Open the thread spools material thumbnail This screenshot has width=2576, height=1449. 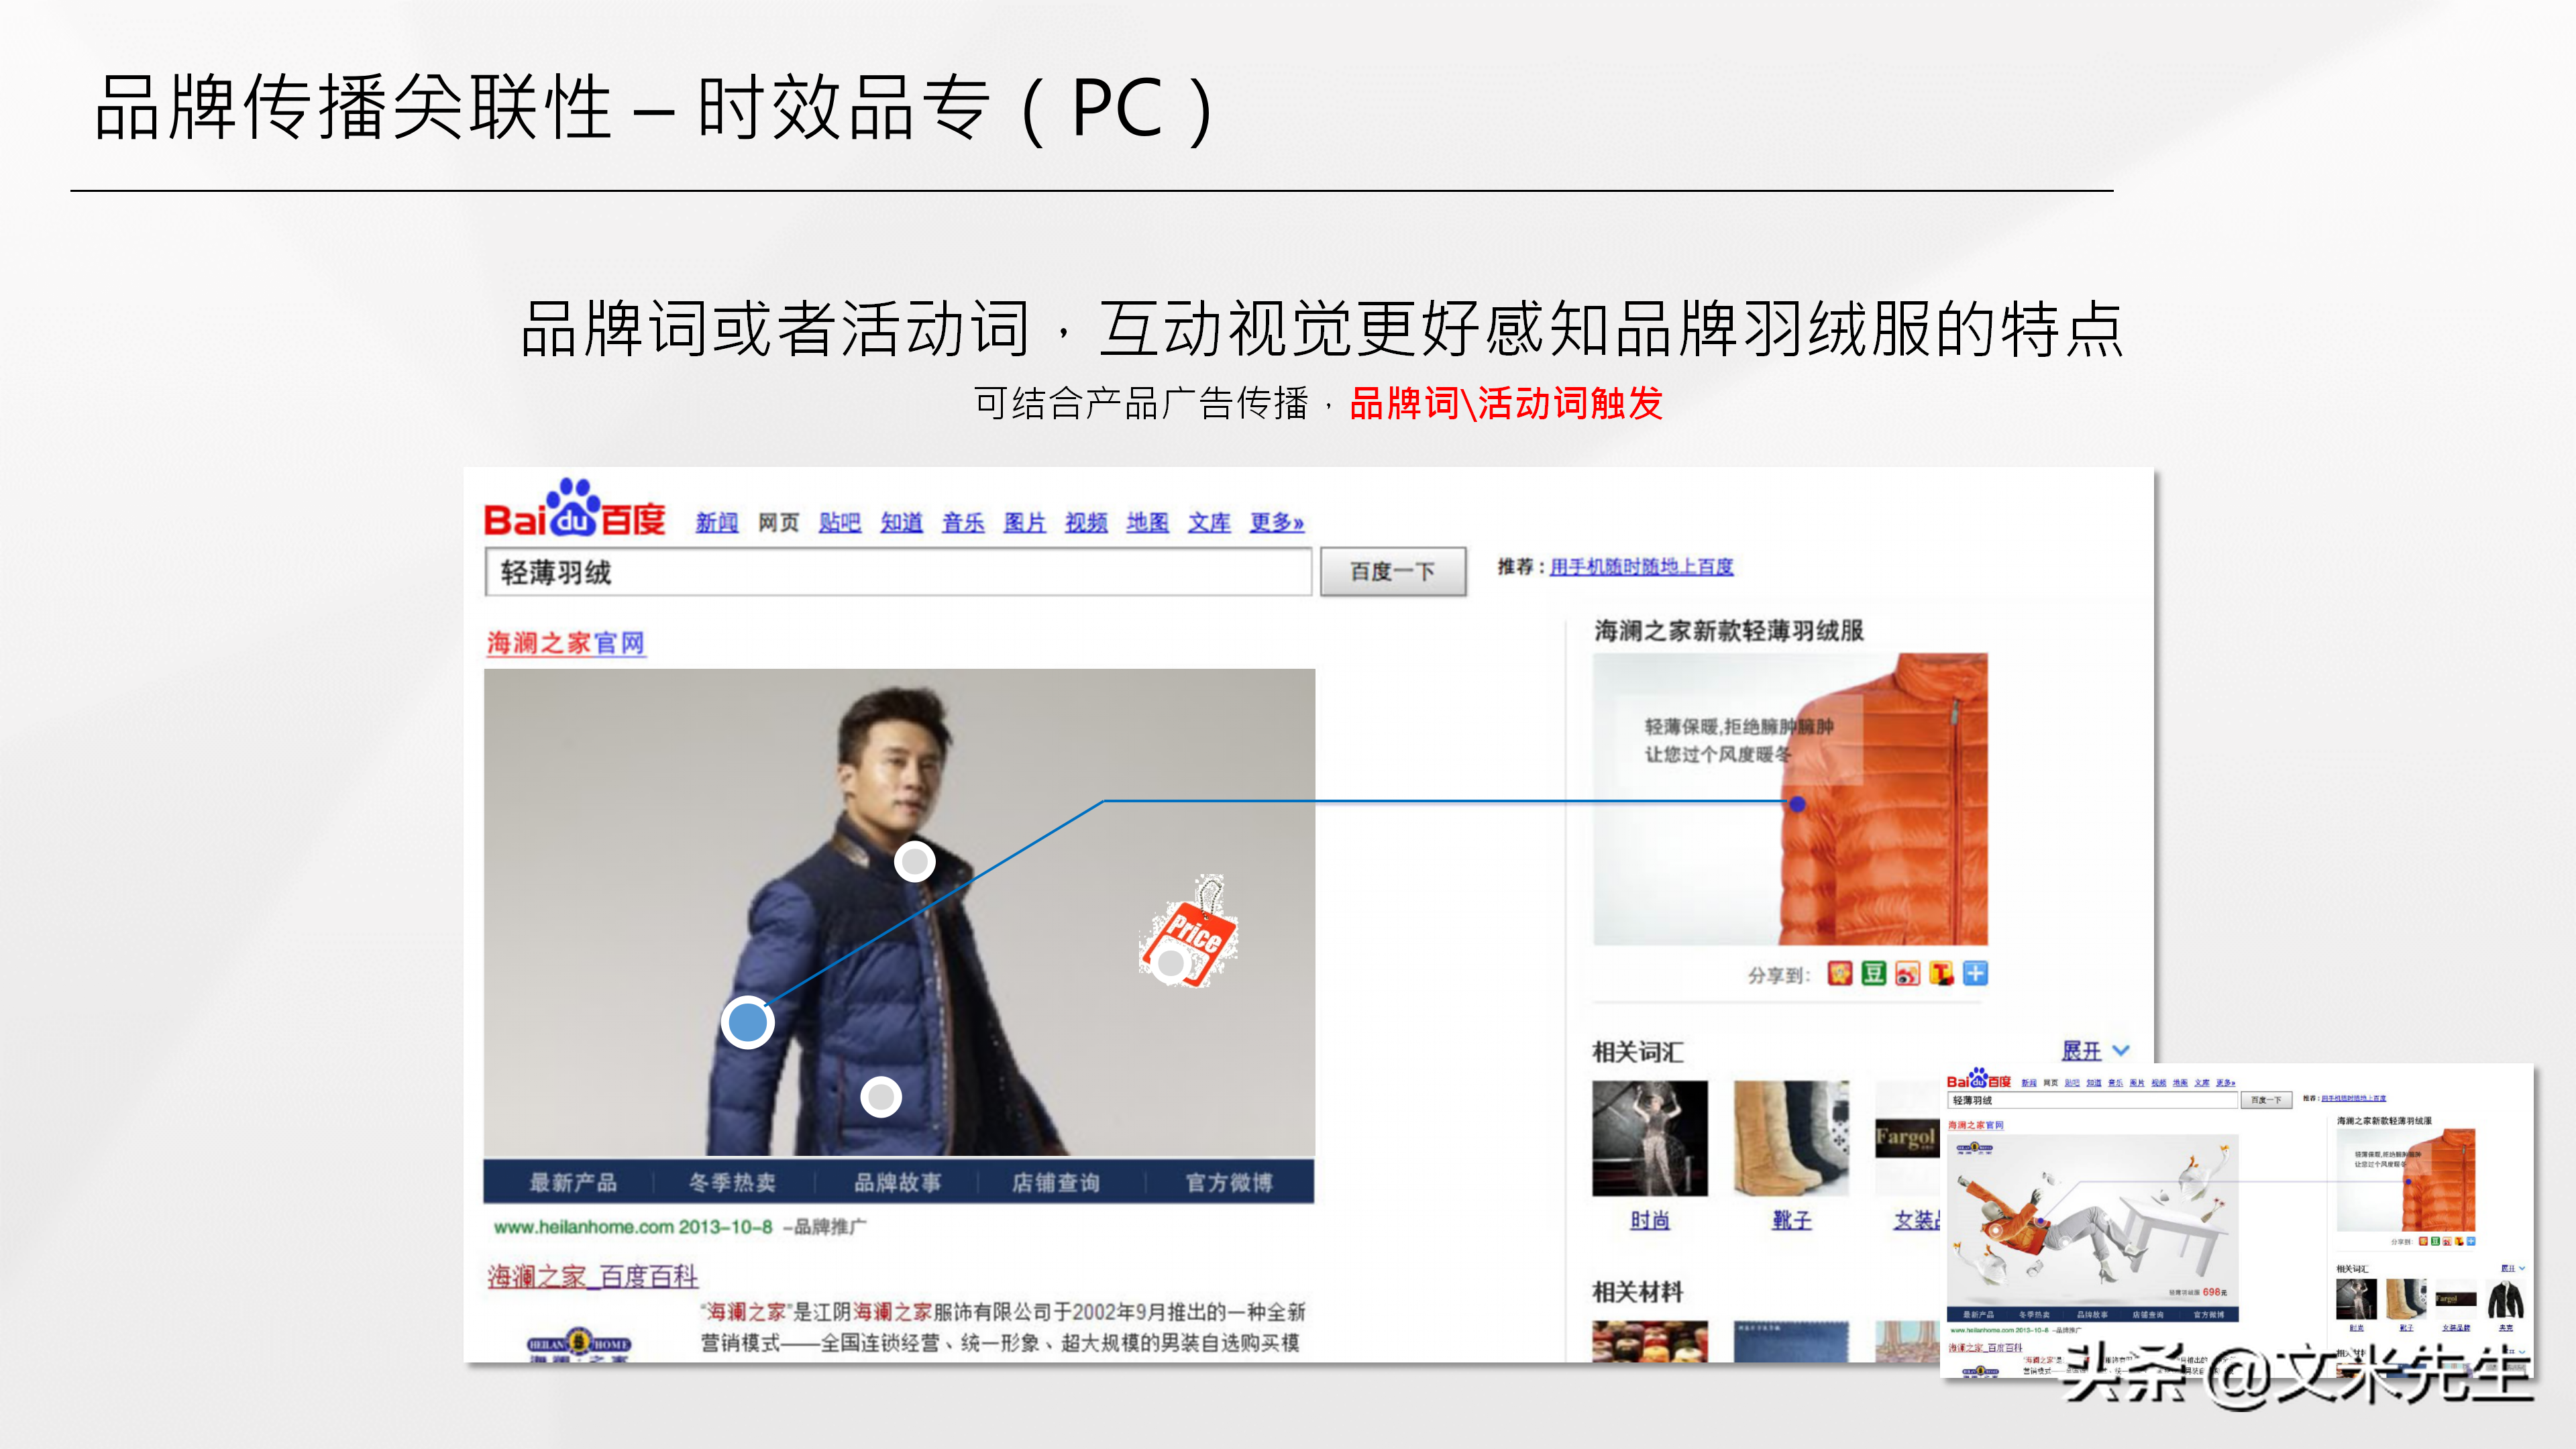[x=1650, y=1342]
